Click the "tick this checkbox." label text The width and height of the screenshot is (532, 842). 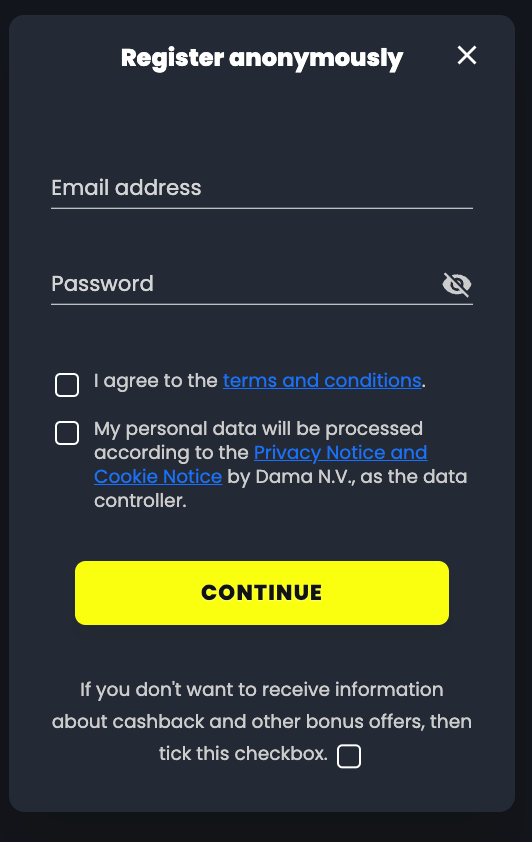tap(243, 753)
